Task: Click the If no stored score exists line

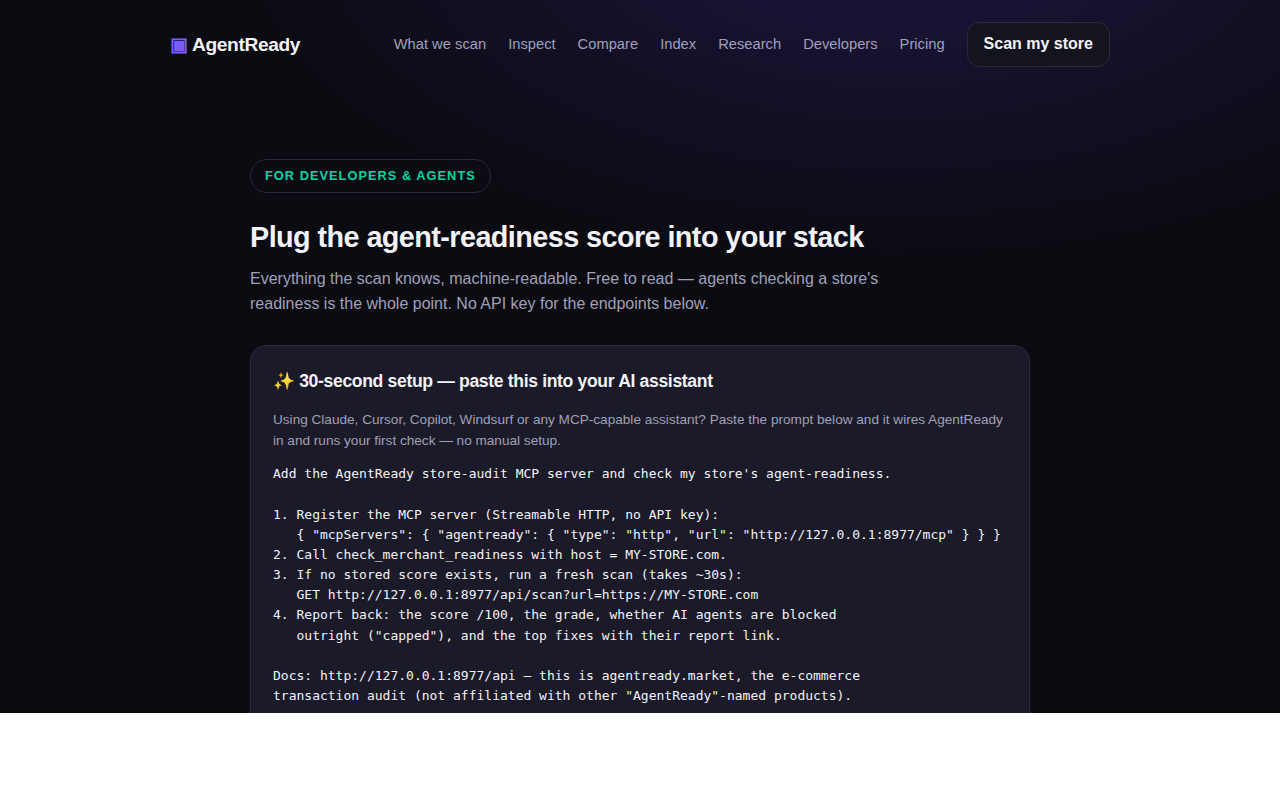Action: point(508,575)
